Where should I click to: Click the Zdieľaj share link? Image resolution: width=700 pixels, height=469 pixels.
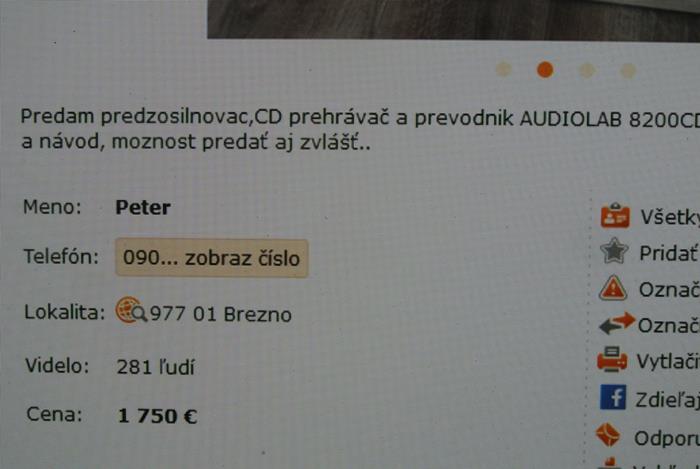[667, 400]
